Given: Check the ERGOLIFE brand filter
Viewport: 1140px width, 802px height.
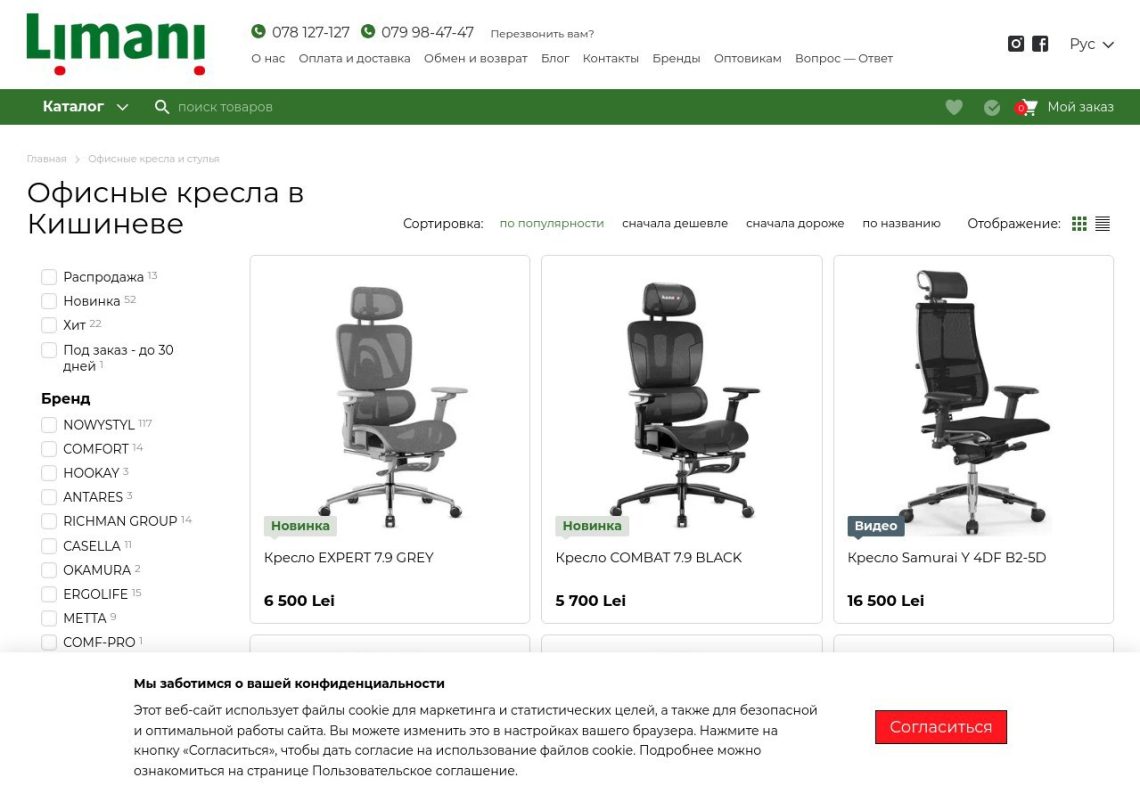Looking at the screenshot, I should point(49,594).
